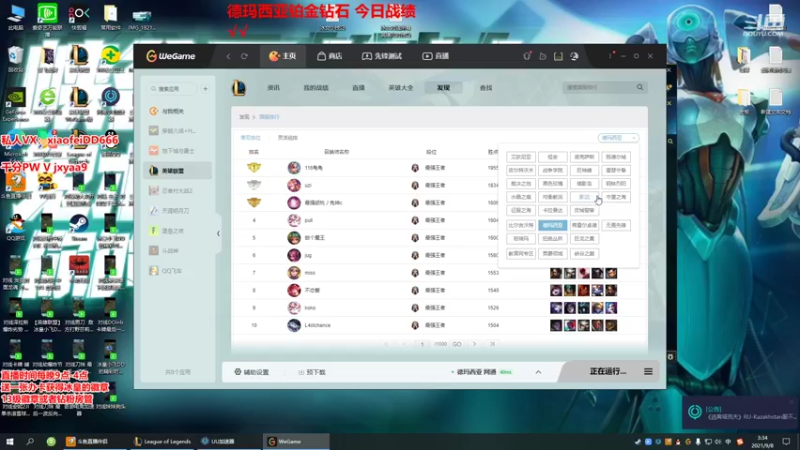Open the 直播 tab in WeGame top bar

436,56
